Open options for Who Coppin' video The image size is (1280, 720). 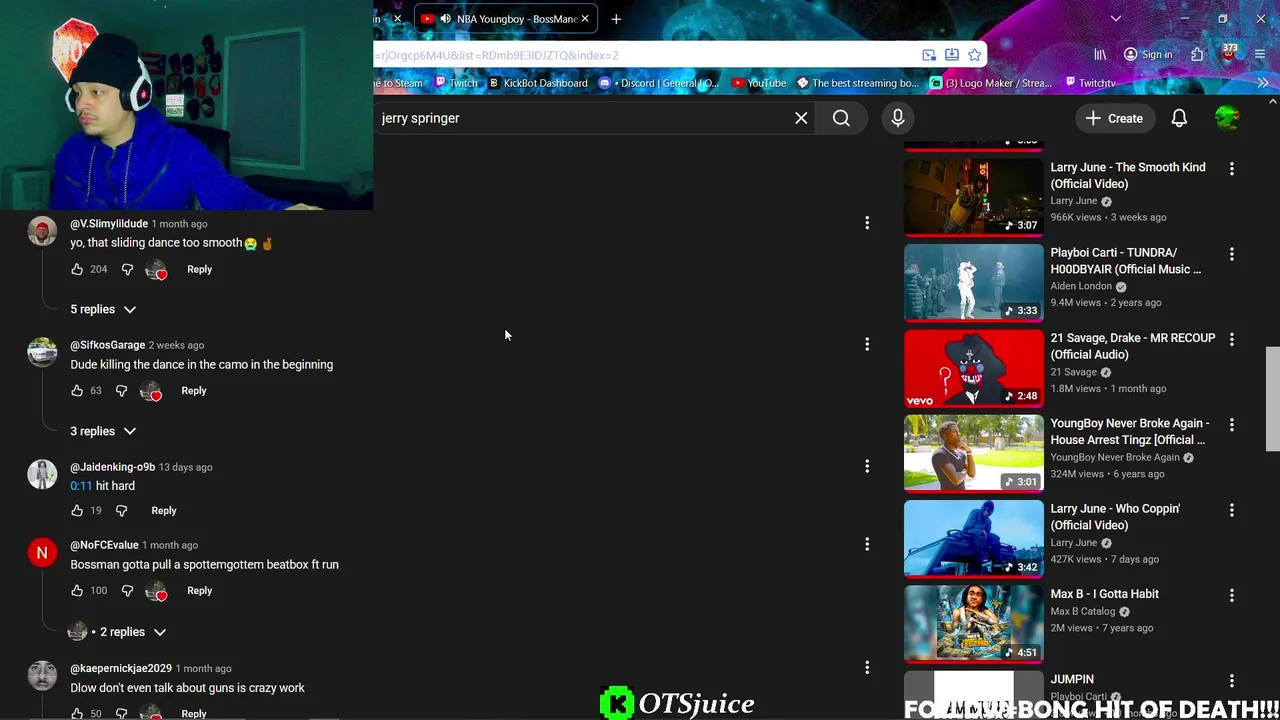pyautogui.click(x=1231, y=510)
